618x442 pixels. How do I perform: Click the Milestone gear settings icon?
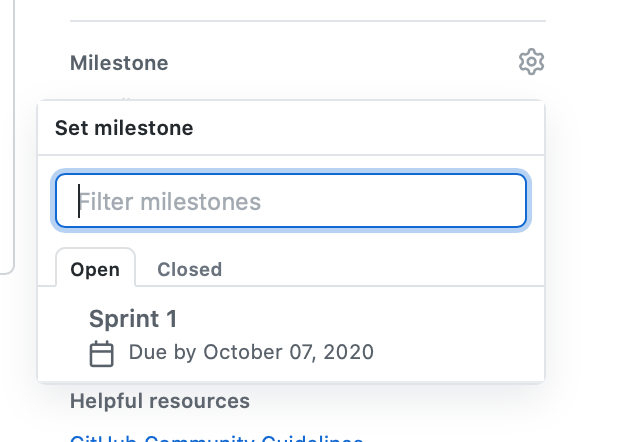(531, 62)
